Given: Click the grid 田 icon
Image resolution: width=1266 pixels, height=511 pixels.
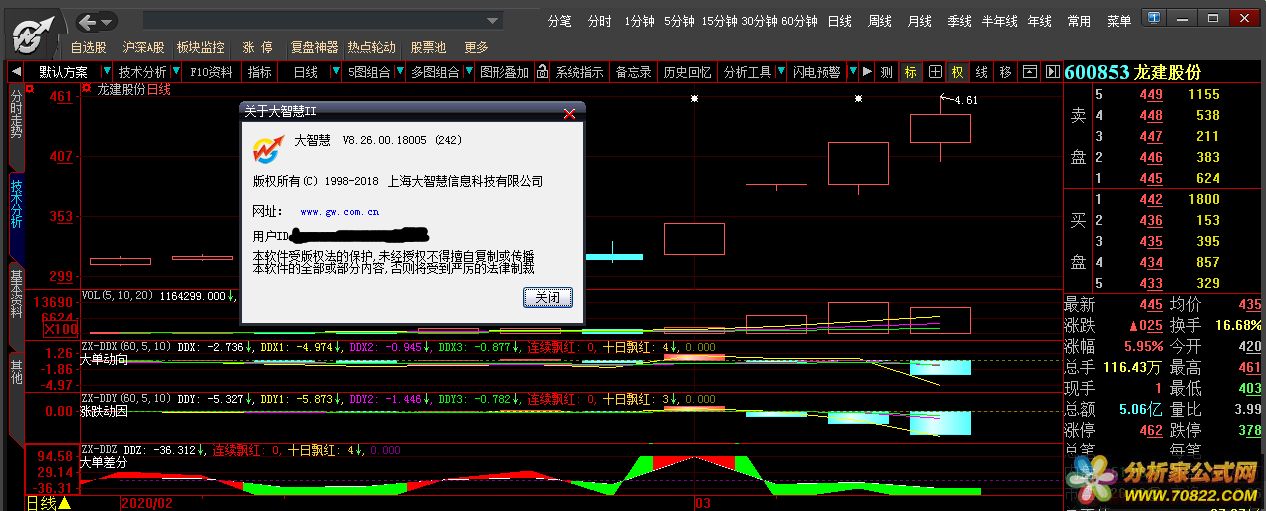Looking at the screenshot, I should tap(935, 72).
